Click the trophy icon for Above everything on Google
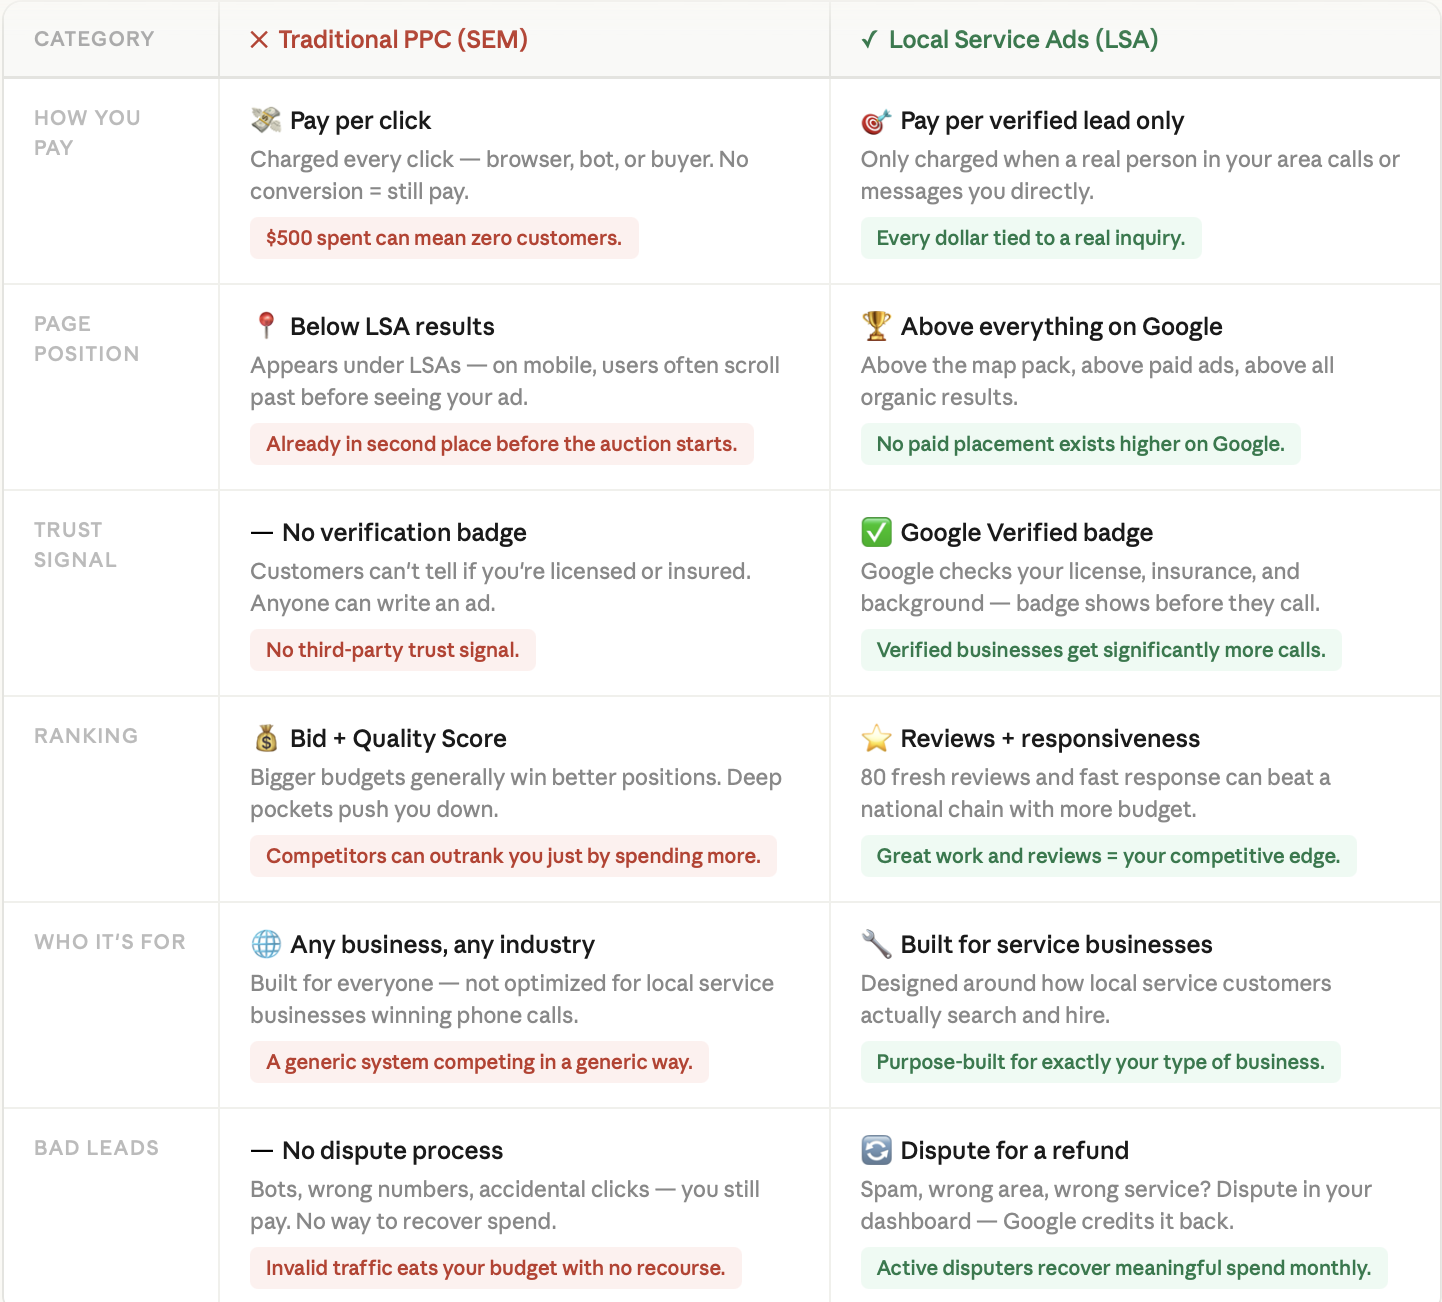1442x1302 pixels. (874, 325)
